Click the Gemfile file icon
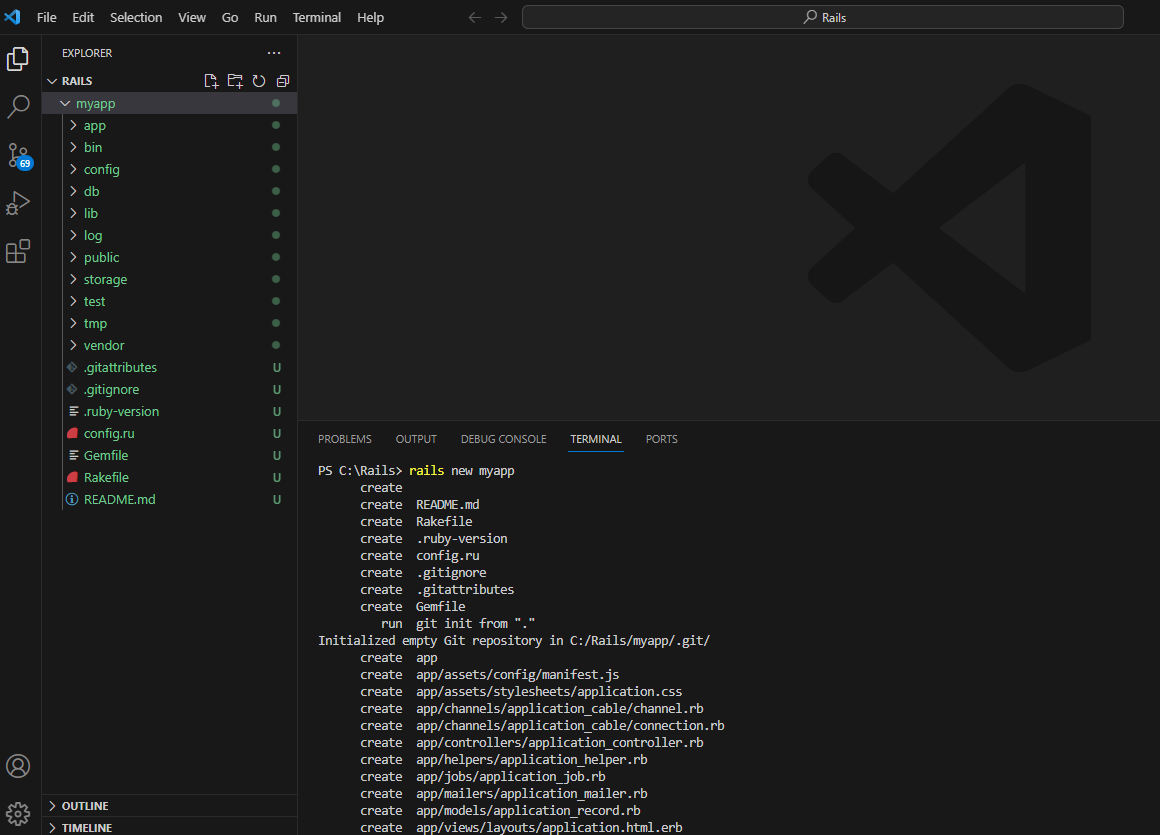The image size is (1160, 835). (72, 456)
